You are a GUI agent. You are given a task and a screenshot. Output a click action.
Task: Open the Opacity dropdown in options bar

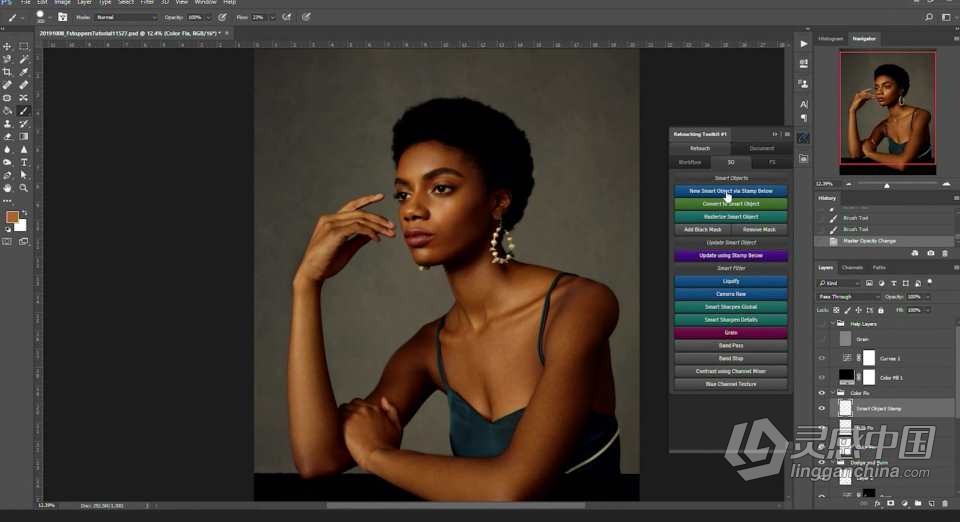point(209,17)
